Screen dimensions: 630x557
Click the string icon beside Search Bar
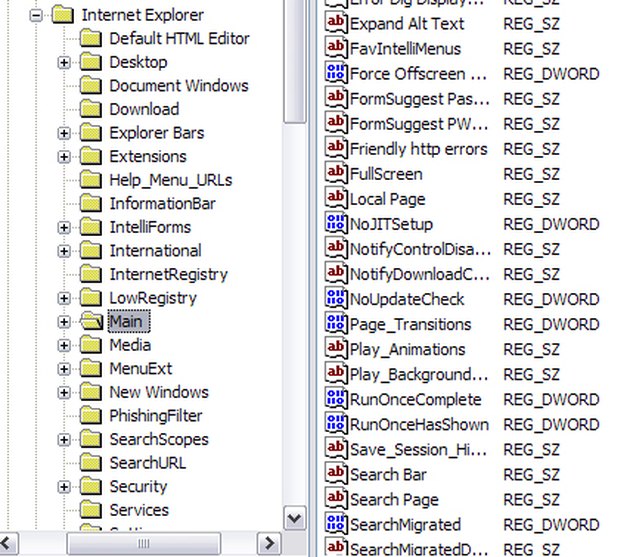[335, 474]
